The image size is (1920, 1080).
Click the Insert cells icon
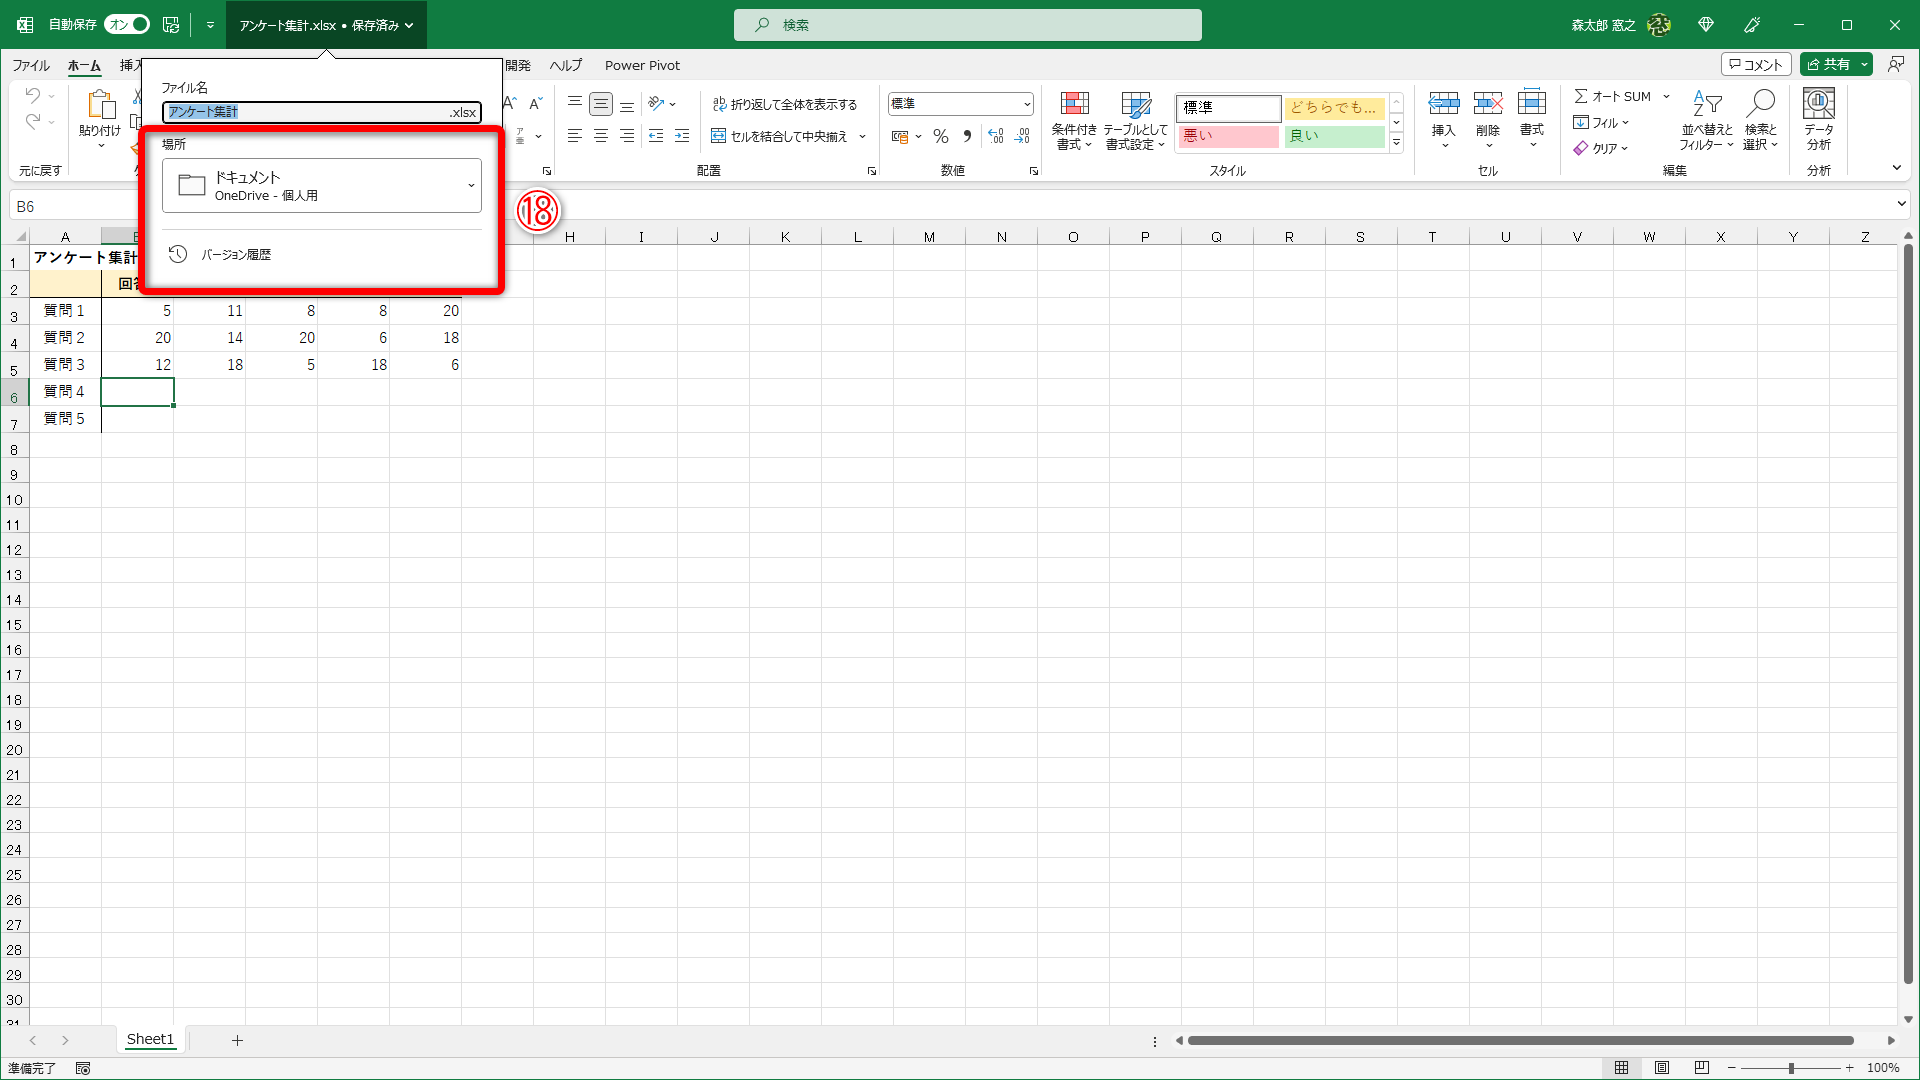(x=1443, y=104)
